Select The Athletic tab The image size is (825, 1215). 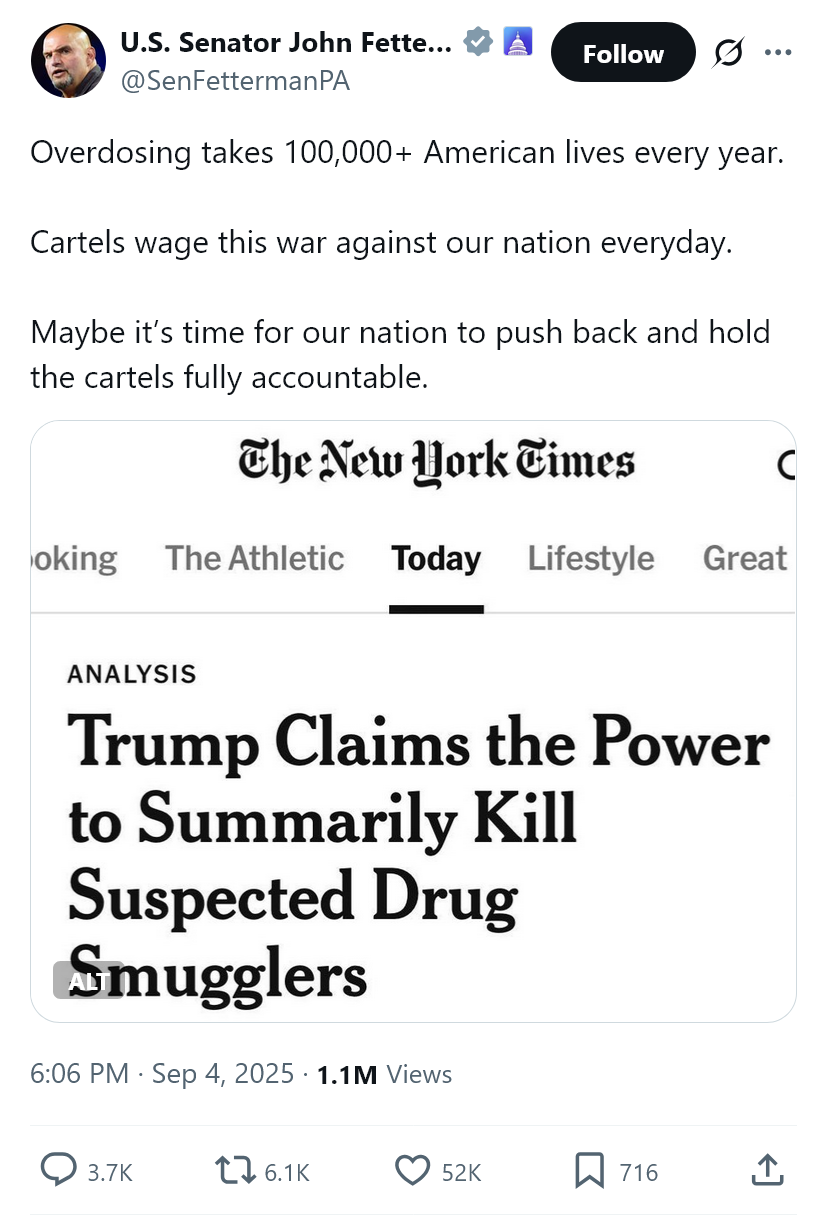254,558
